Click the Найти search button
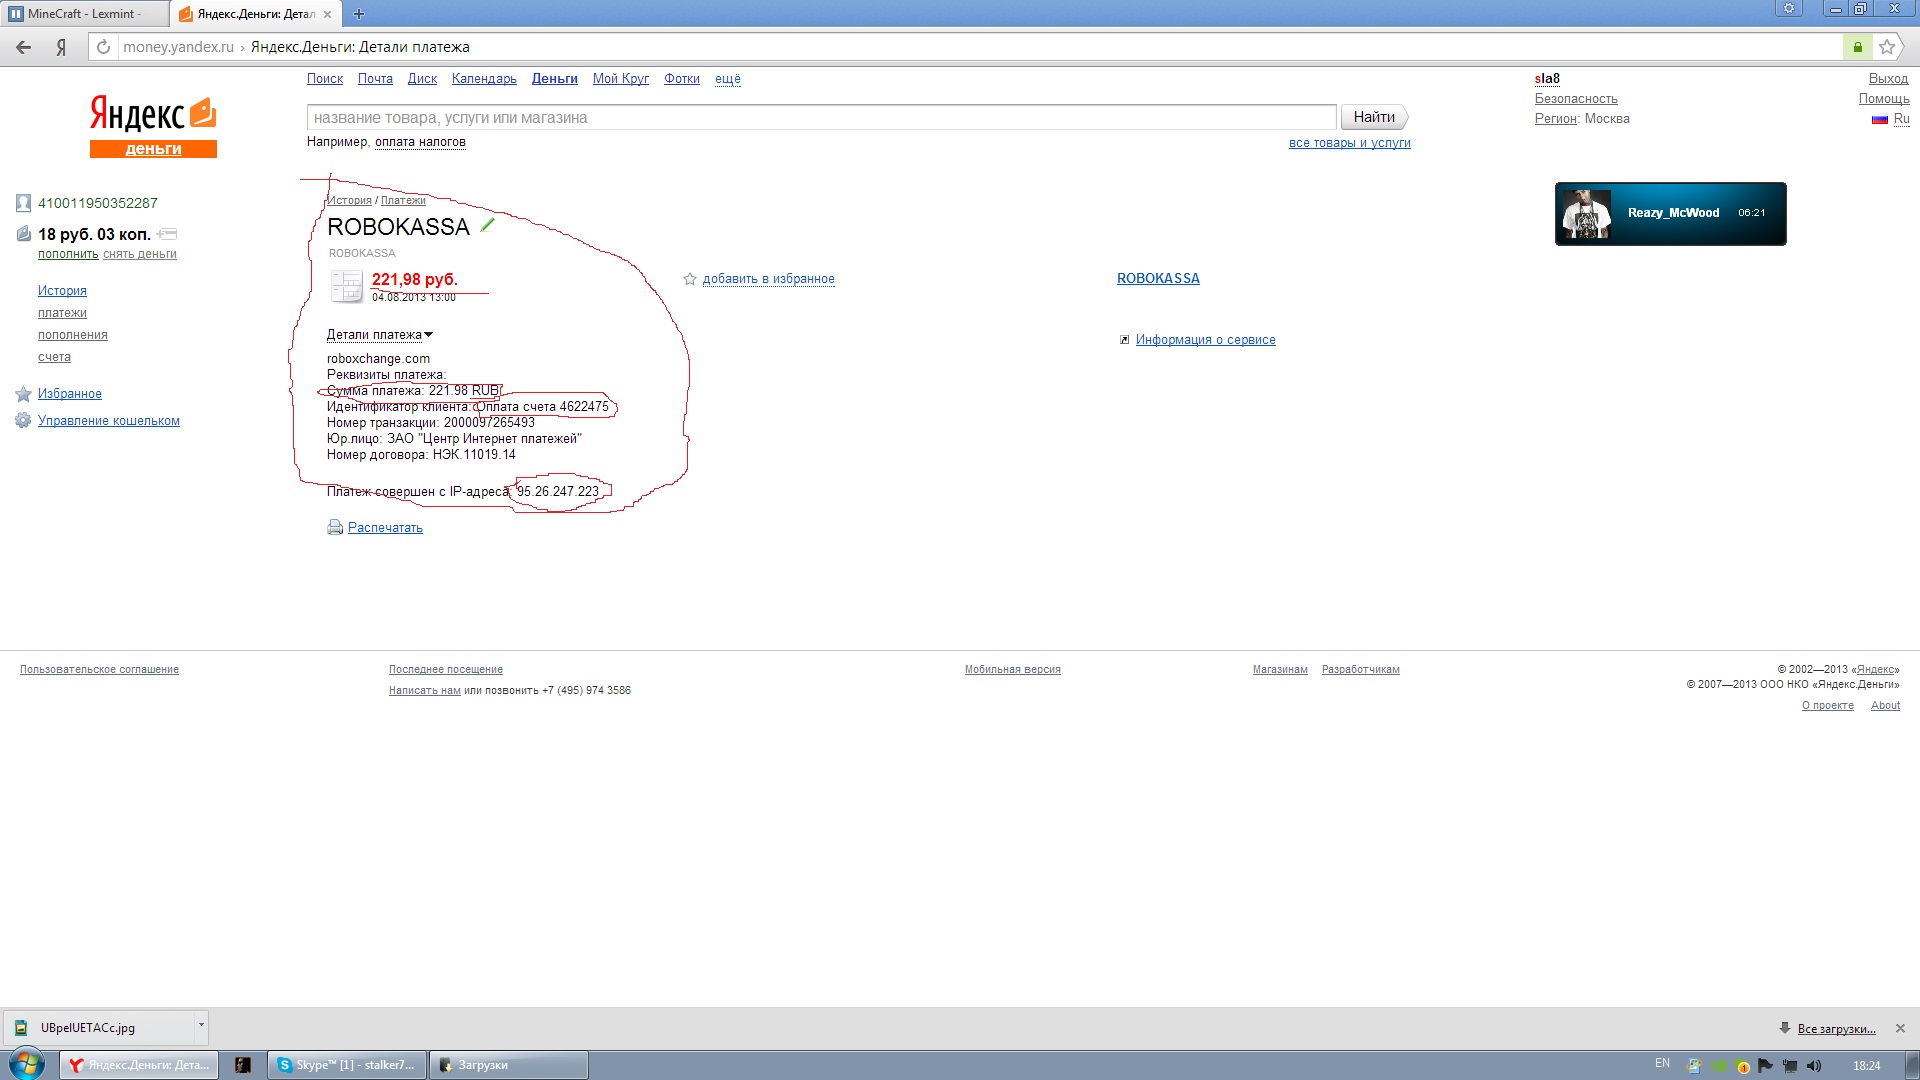Screen dimensions: 1920x1080 (1374, 117)
